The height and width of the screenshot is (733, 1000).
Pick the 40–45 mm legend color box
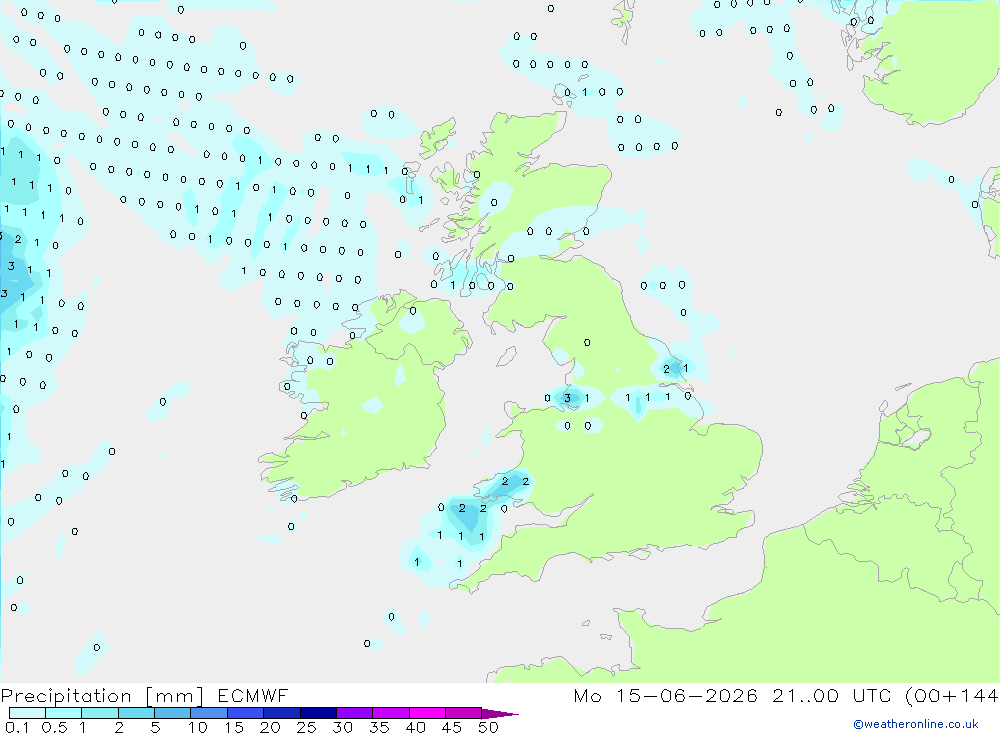427,713
